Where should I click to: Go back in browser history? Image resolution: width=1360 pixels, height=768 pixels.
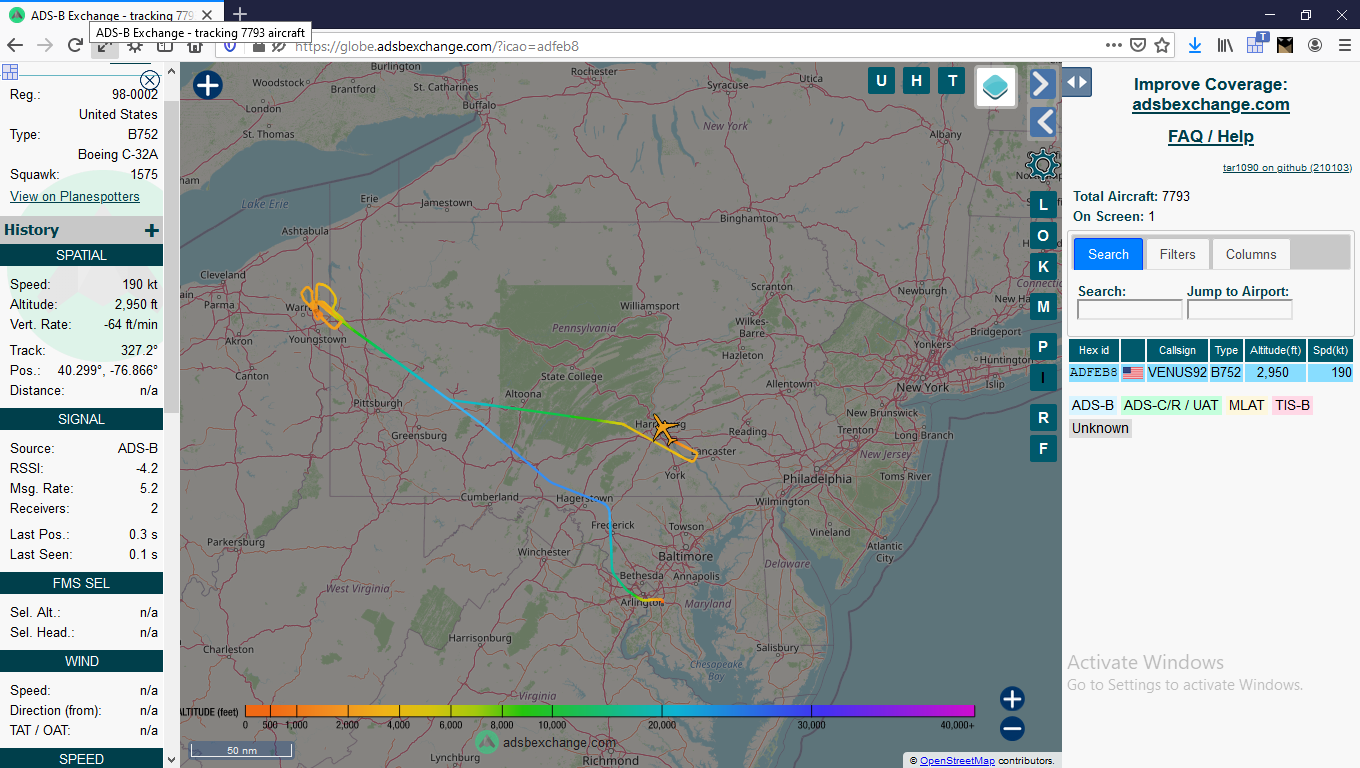point(15,45)
